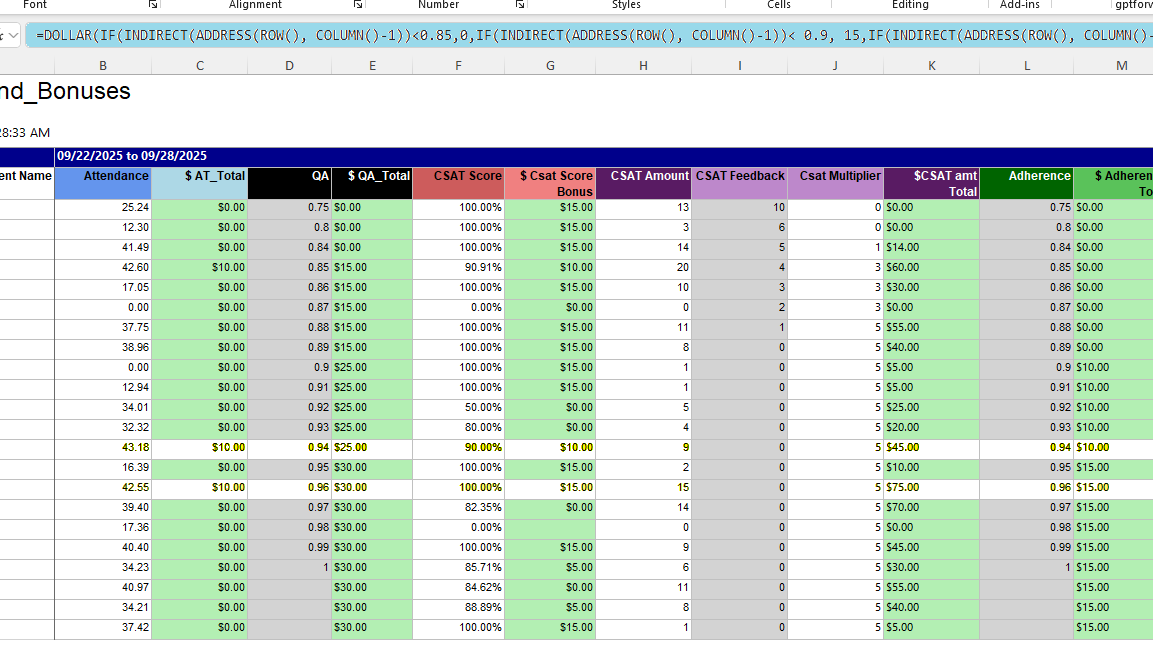Select column B header
Viewport: 1153px width, 661px height.
click(x=102, y=64)
